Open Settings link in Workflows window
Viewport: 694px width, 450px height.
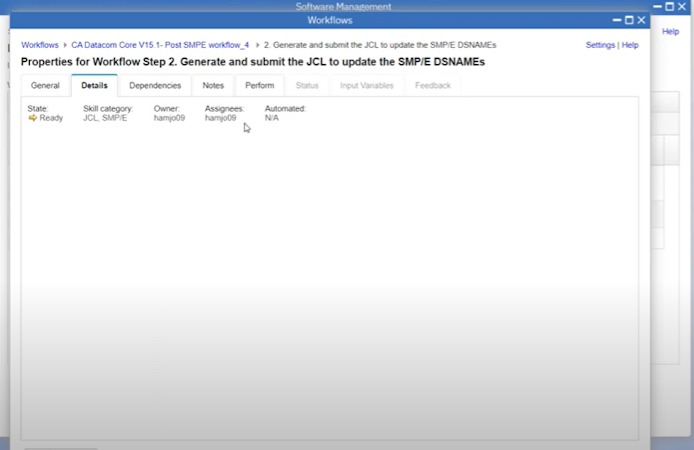(x=600, y=45)
